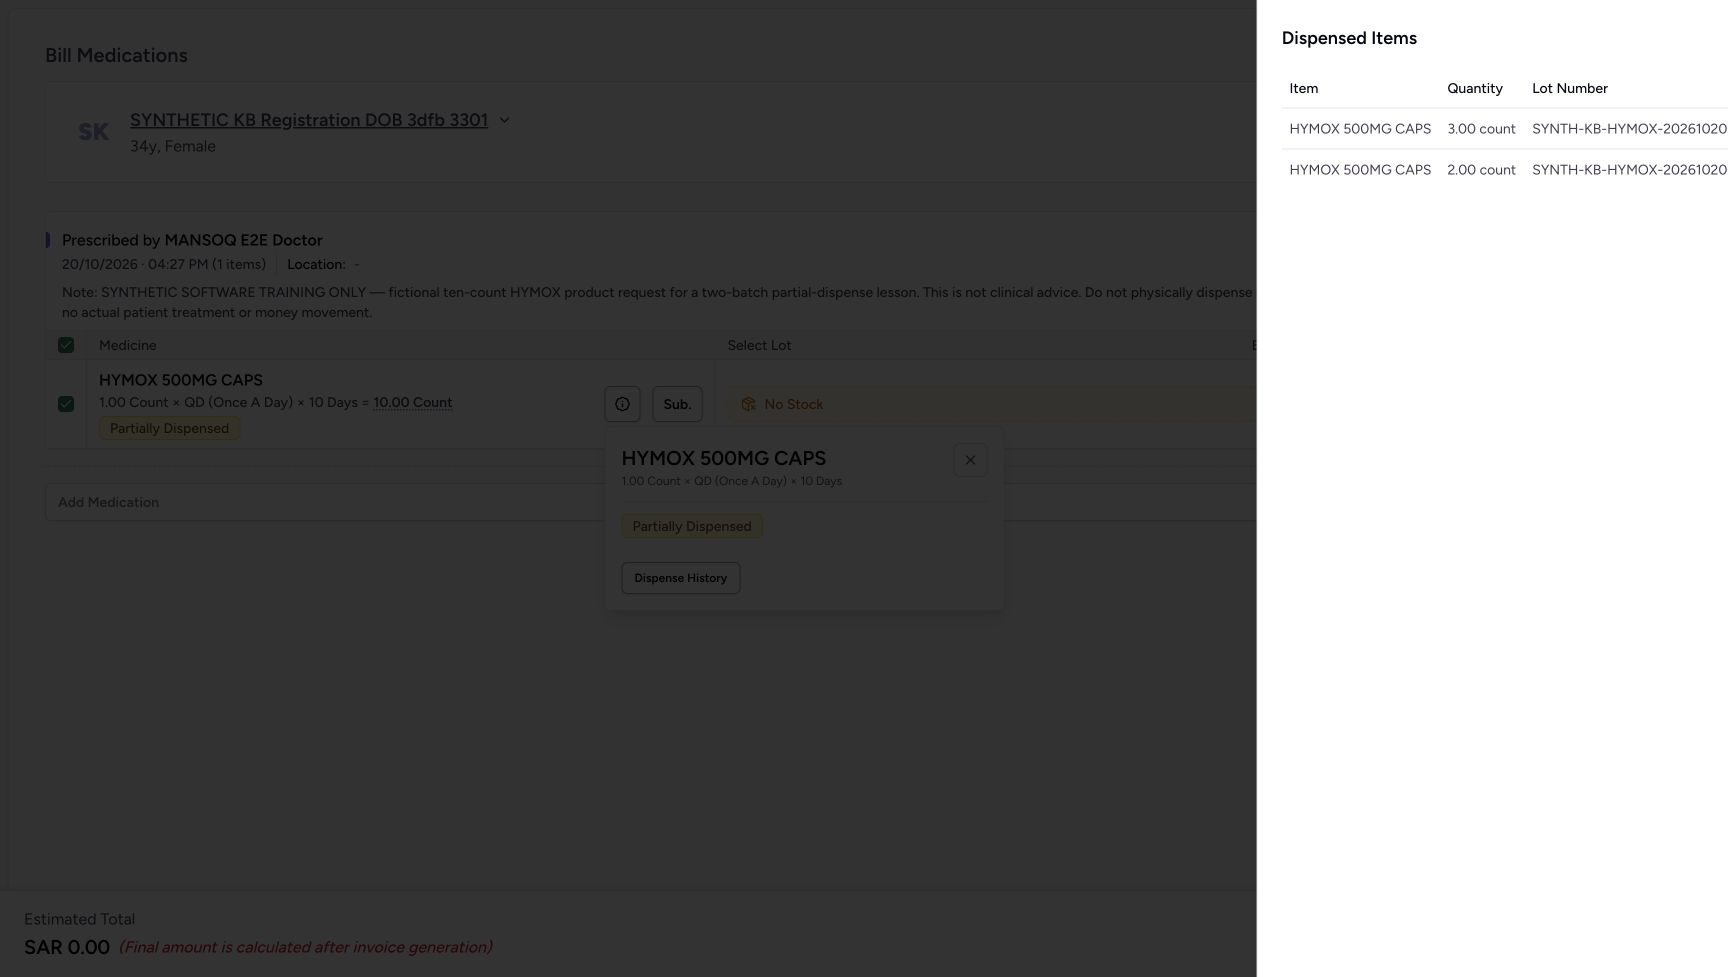This screenshot has height=977, width=1728.
Task: Click the Medicine column header
Action: click(128, 345)
